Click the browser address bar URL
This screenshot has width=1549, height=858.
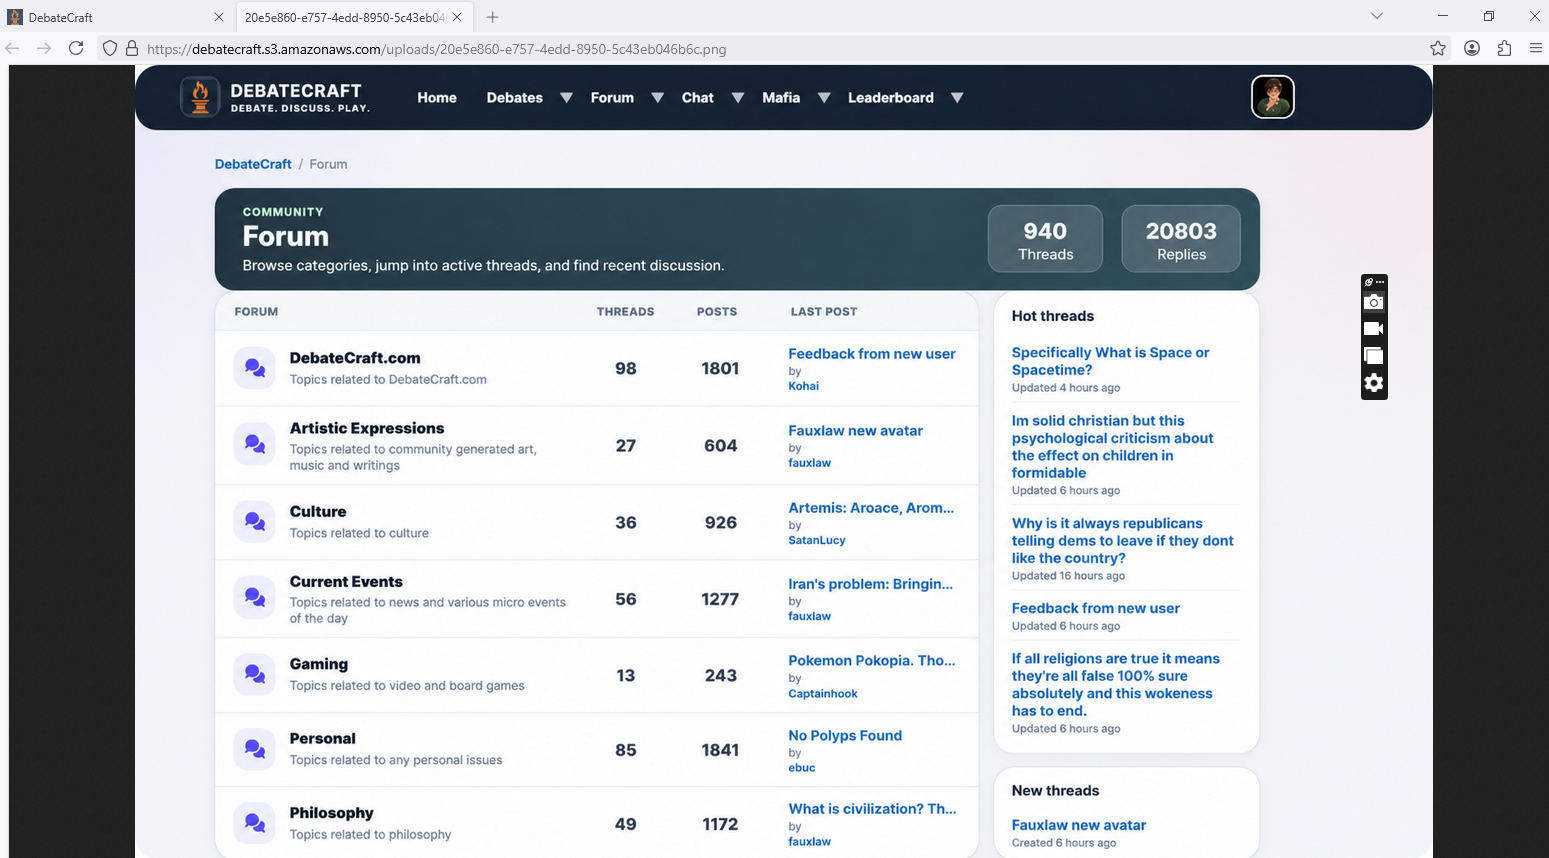[437, 49]
